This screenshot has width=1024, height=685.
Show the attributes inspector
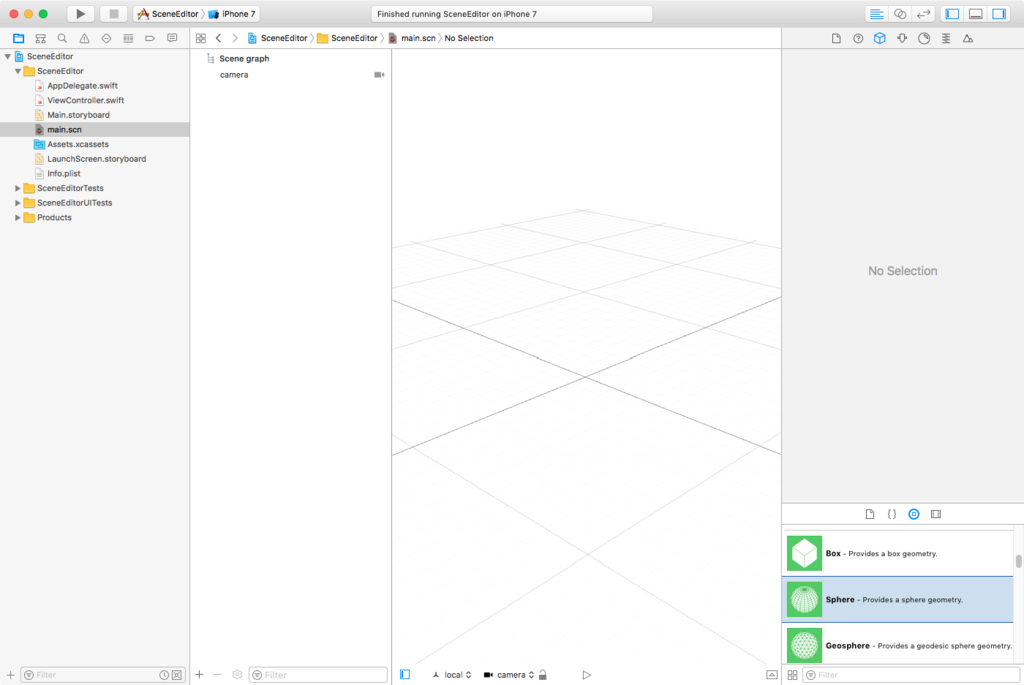pos(902,39)
